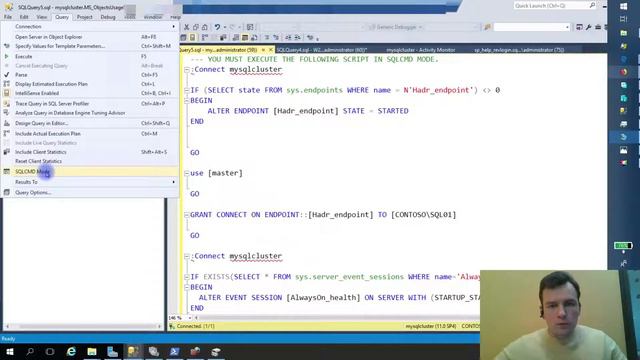Open the Undo history dropdown arrow
Viewport: 640px width, 360px height.
(x=224, y=27)
